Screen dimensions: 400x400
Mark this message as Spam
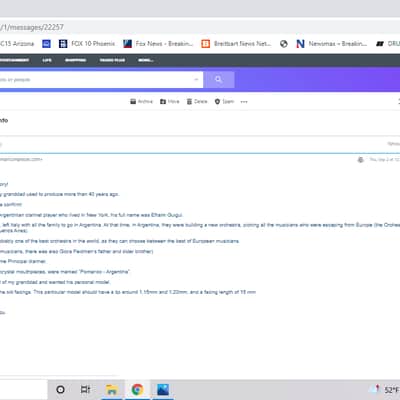coord(224,101)
